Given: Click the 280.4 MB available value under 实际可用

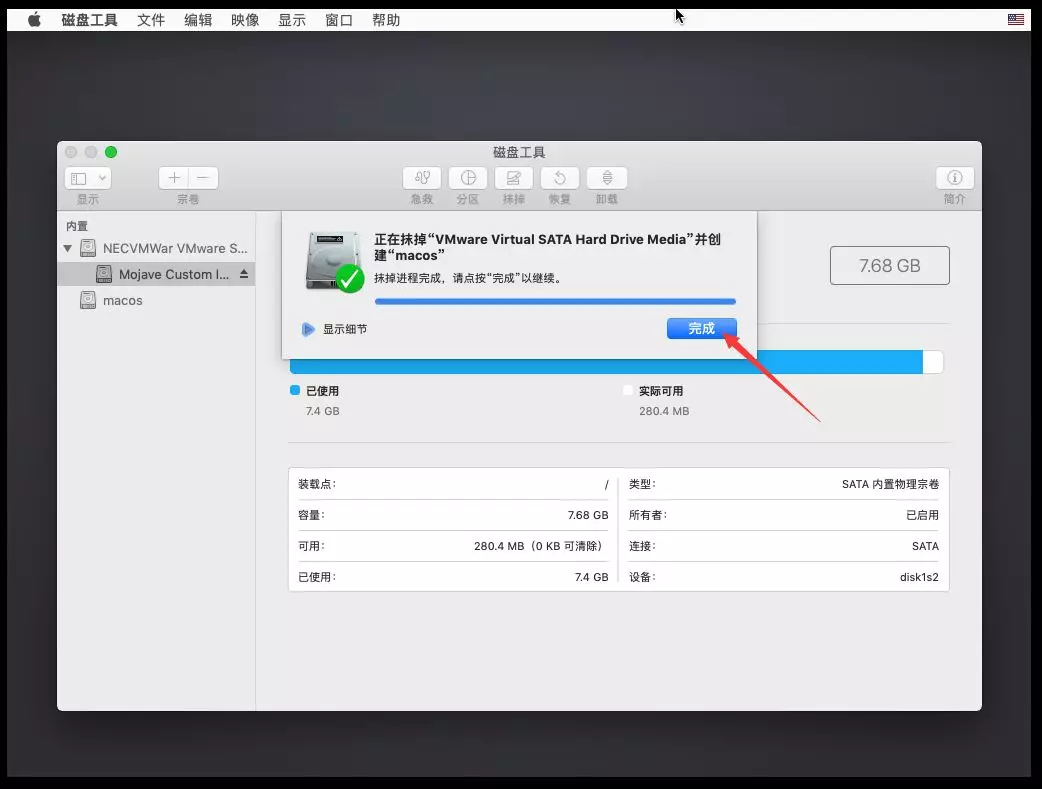Looking at the screenshot, I should pyautogui.click(x=664, y=411).
